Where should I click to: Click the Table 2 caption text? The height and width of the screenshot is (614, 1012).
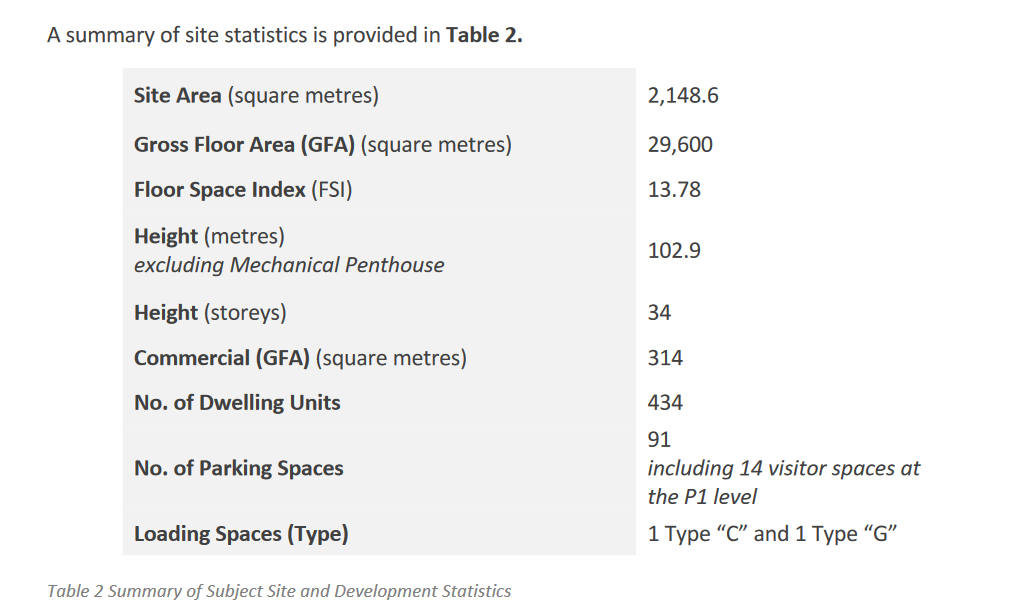coord(279,591)
